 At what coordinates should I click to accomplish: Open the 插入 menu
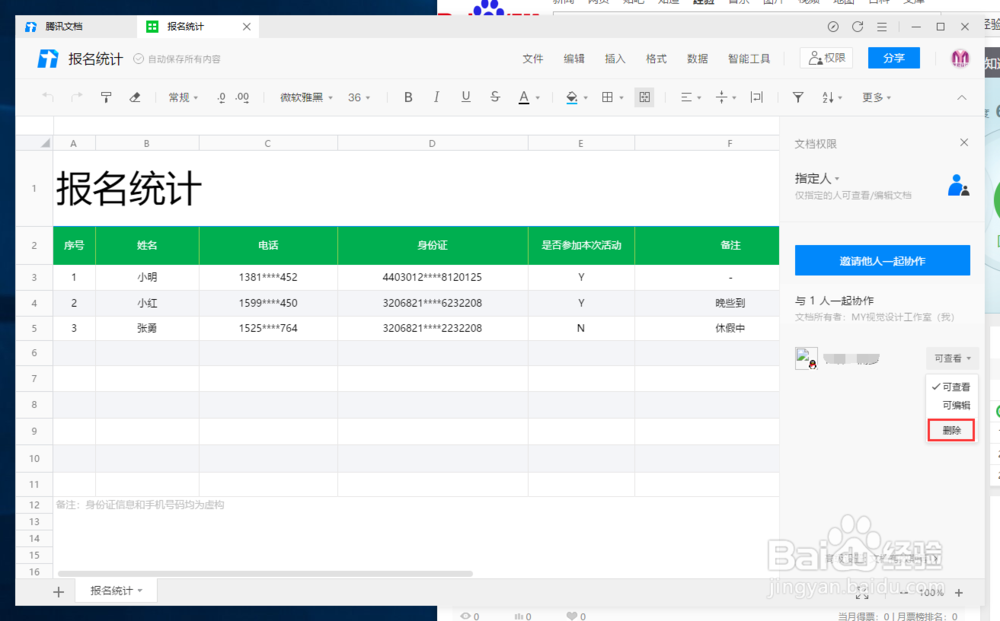coord(615,59)
